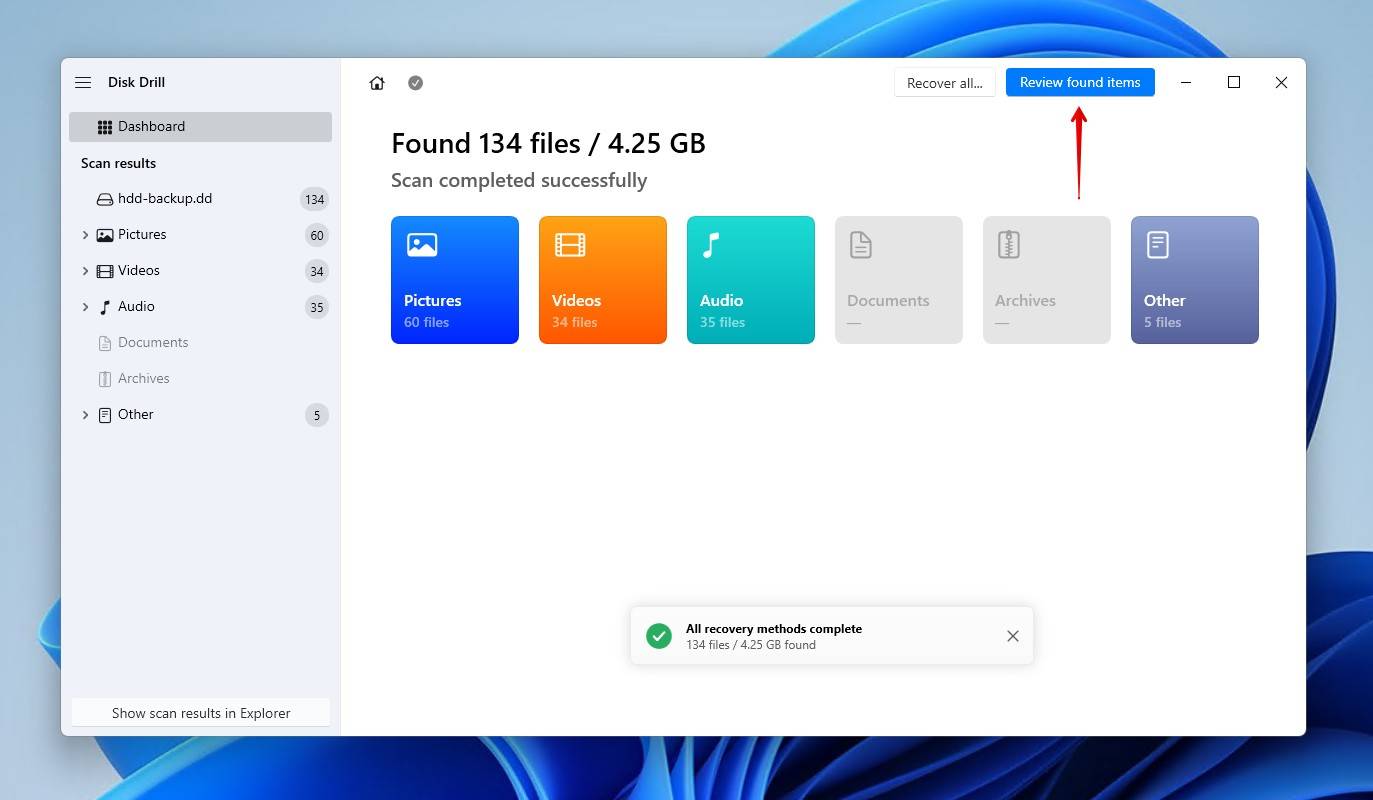Expand the Videos tree node
The width and height of the screenshot is (1373, 800).
click(x=85, y=271)
